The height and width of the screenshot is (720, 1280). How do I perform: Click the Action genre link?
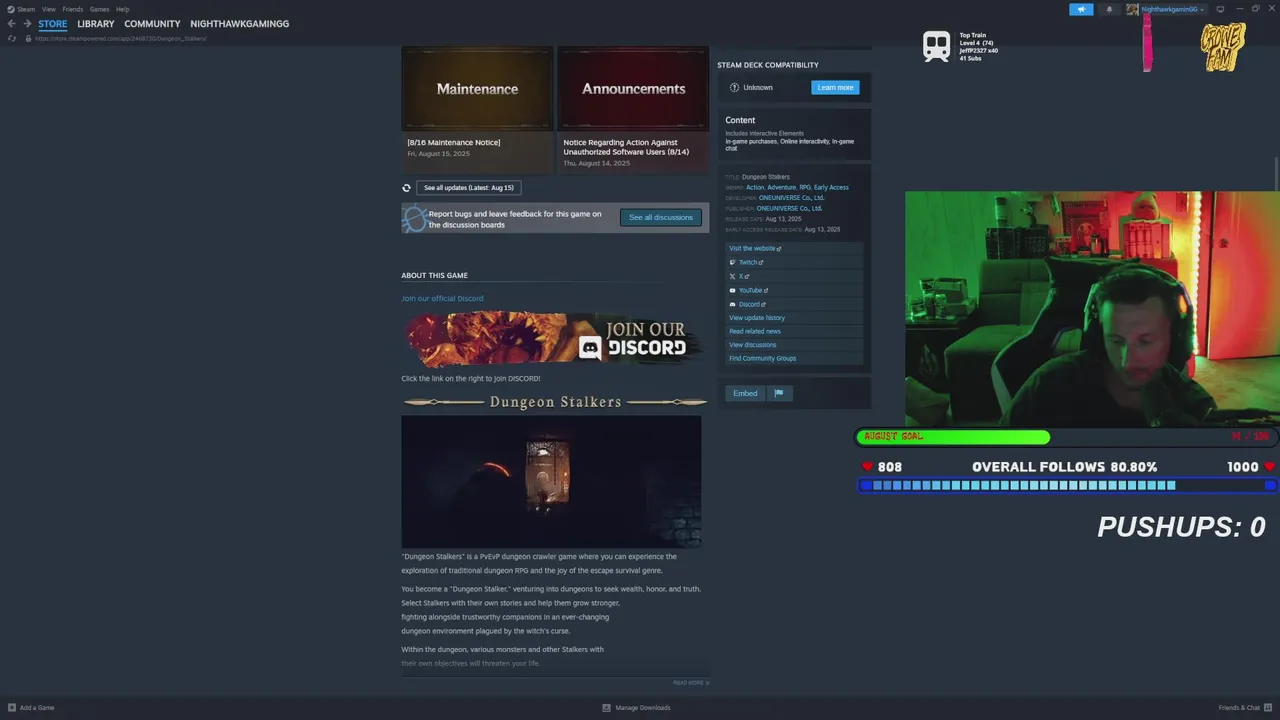[x=755, y=188]
